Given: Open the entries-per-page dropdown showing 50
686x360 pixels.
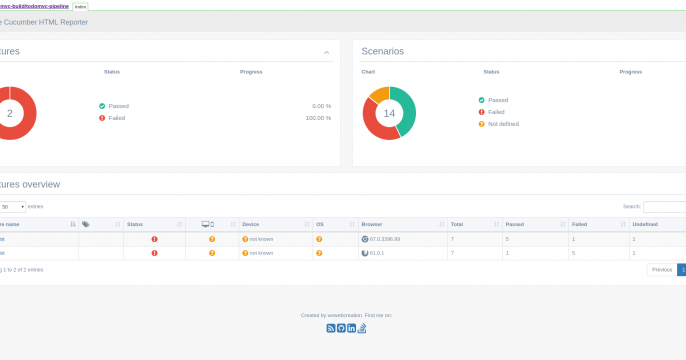Looking at the screenshot, I should [13, 207].
